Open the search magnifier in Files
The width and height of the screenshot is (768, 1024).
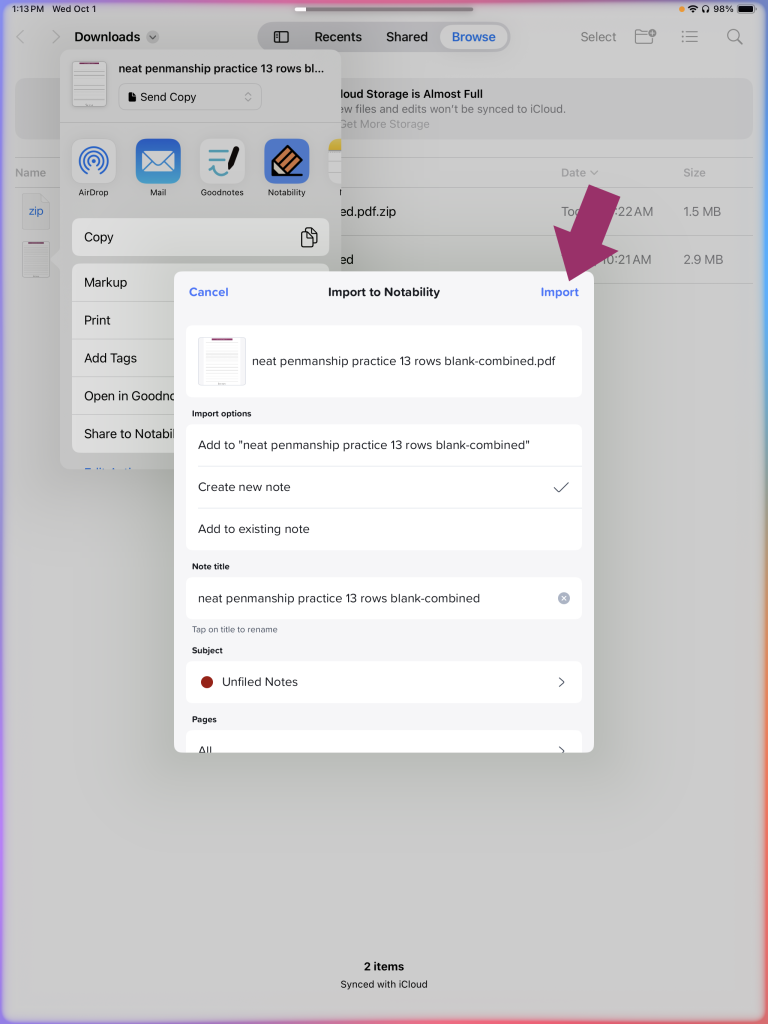pos(735,37)
